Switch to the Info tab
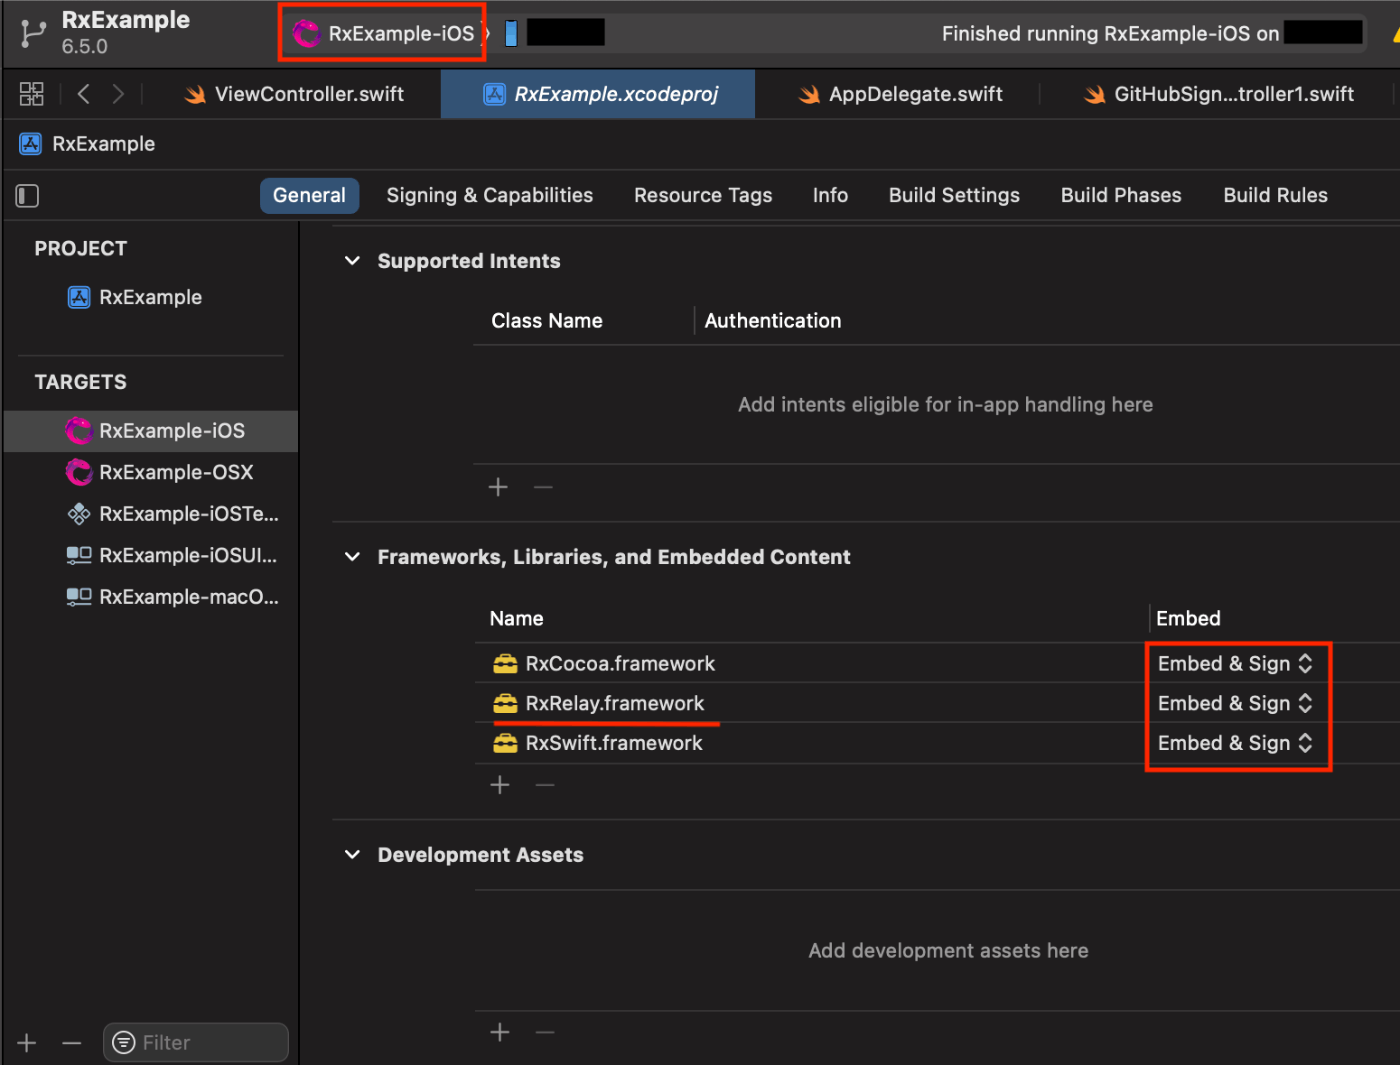1400x1065 pixels. [x=830, y=195]
